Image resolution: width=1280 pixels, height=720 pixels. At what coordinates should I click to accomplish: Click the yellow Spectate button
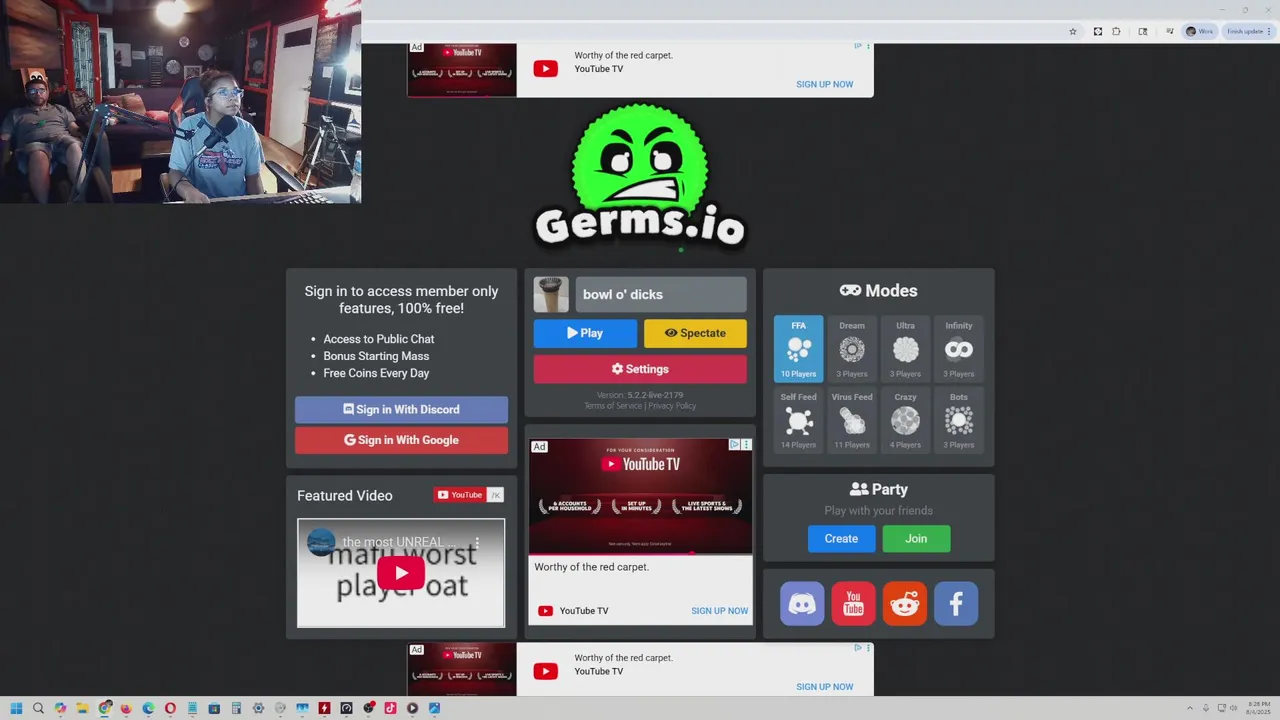[x=695, y=333]
